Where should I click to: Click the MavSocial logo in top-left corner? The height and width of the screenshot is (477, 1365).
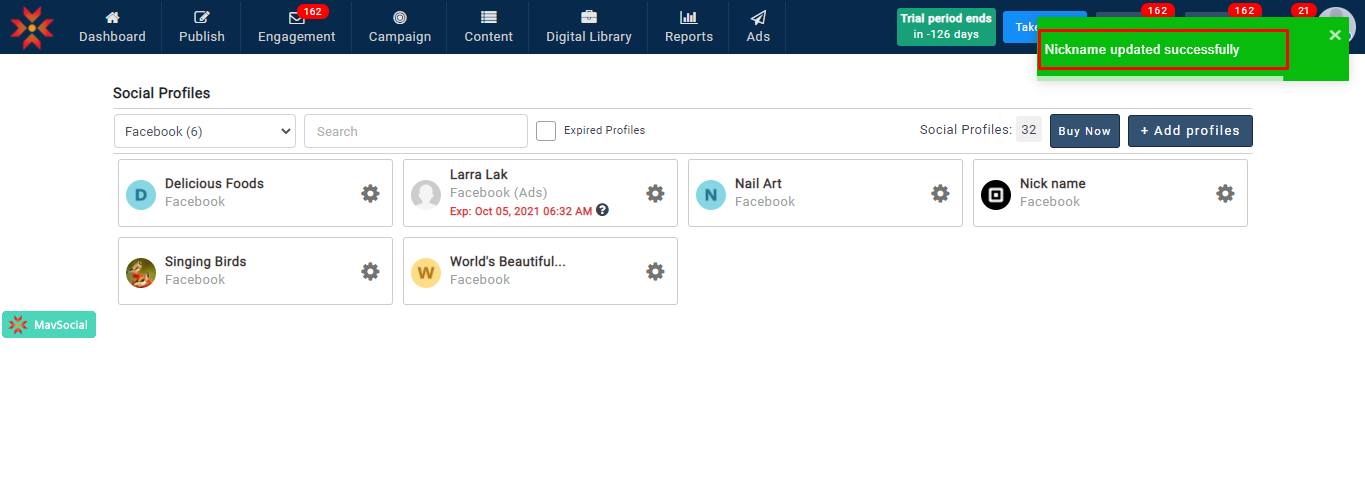pyautogui.click(x=32, y=27)
